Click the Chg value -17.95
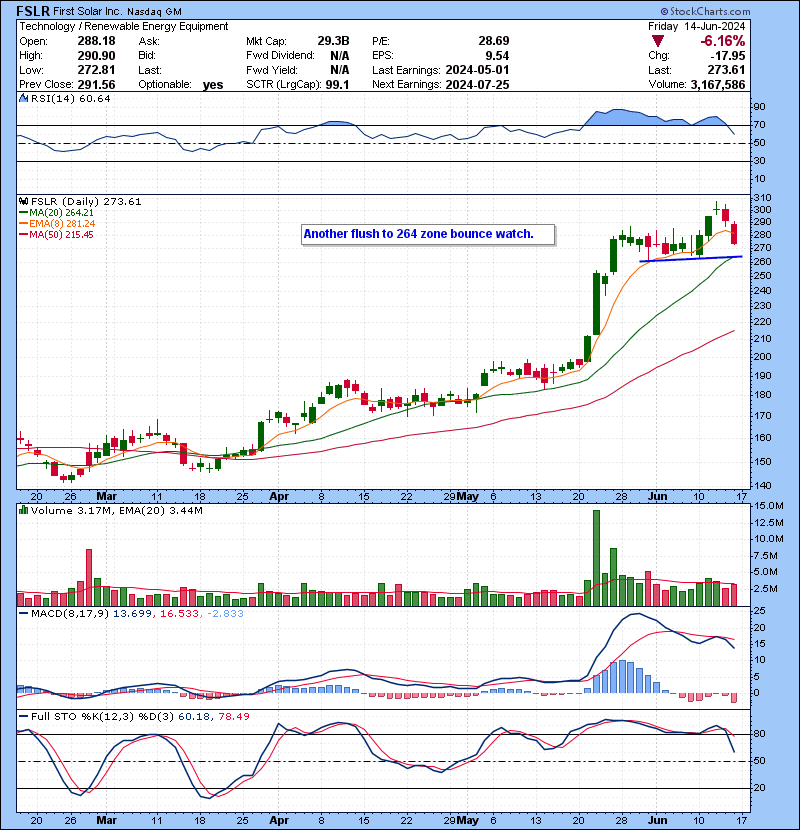This screenshot has height=830, width=800. (x=727, y=56)
